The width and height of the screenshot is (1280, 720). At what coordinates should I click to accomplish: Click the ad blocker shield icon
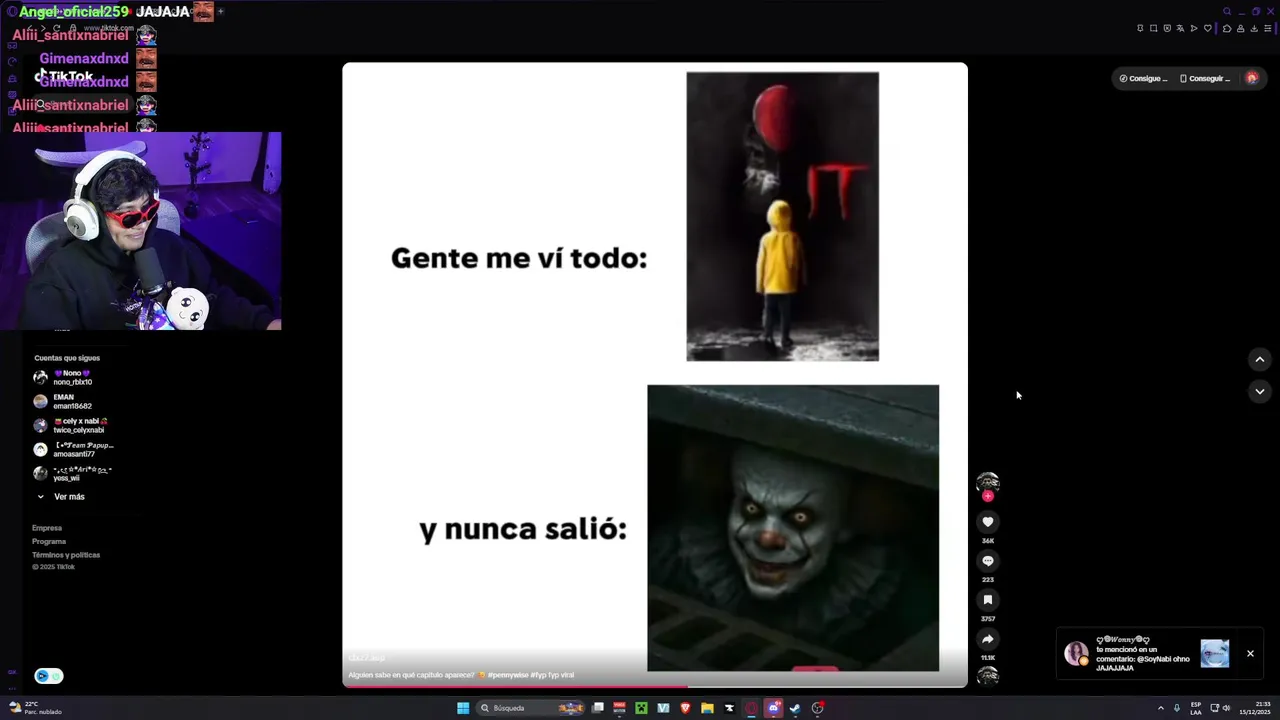tap(1167, 28)
